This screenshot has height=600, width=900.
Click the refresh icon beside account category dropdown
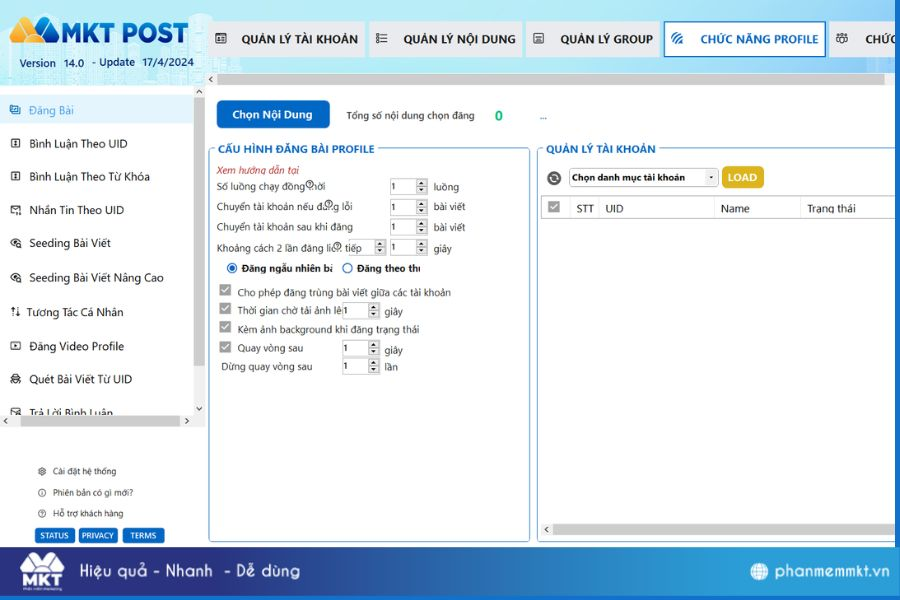click(x=554, y=178)
